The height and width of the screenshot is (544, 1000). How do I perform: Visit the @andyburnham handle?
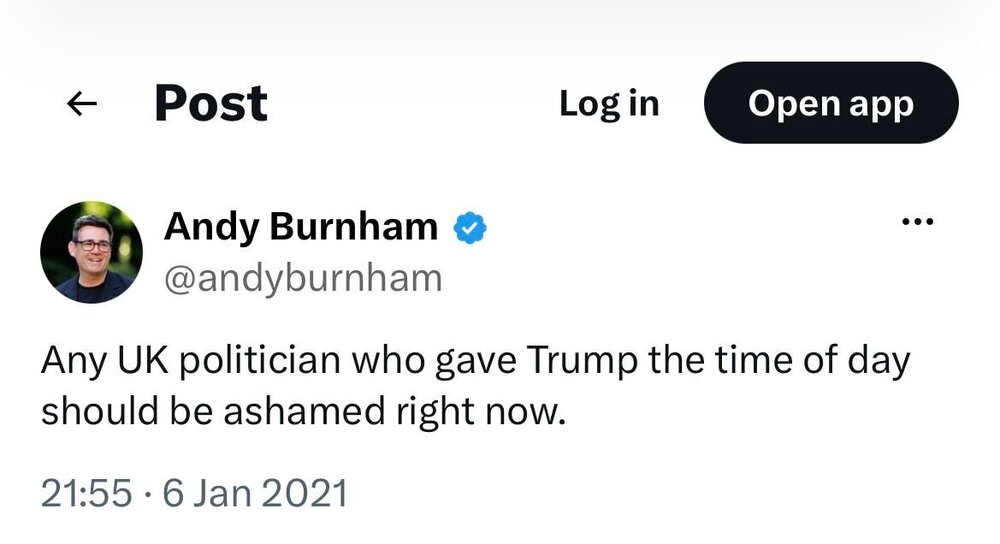coord(303,279)
